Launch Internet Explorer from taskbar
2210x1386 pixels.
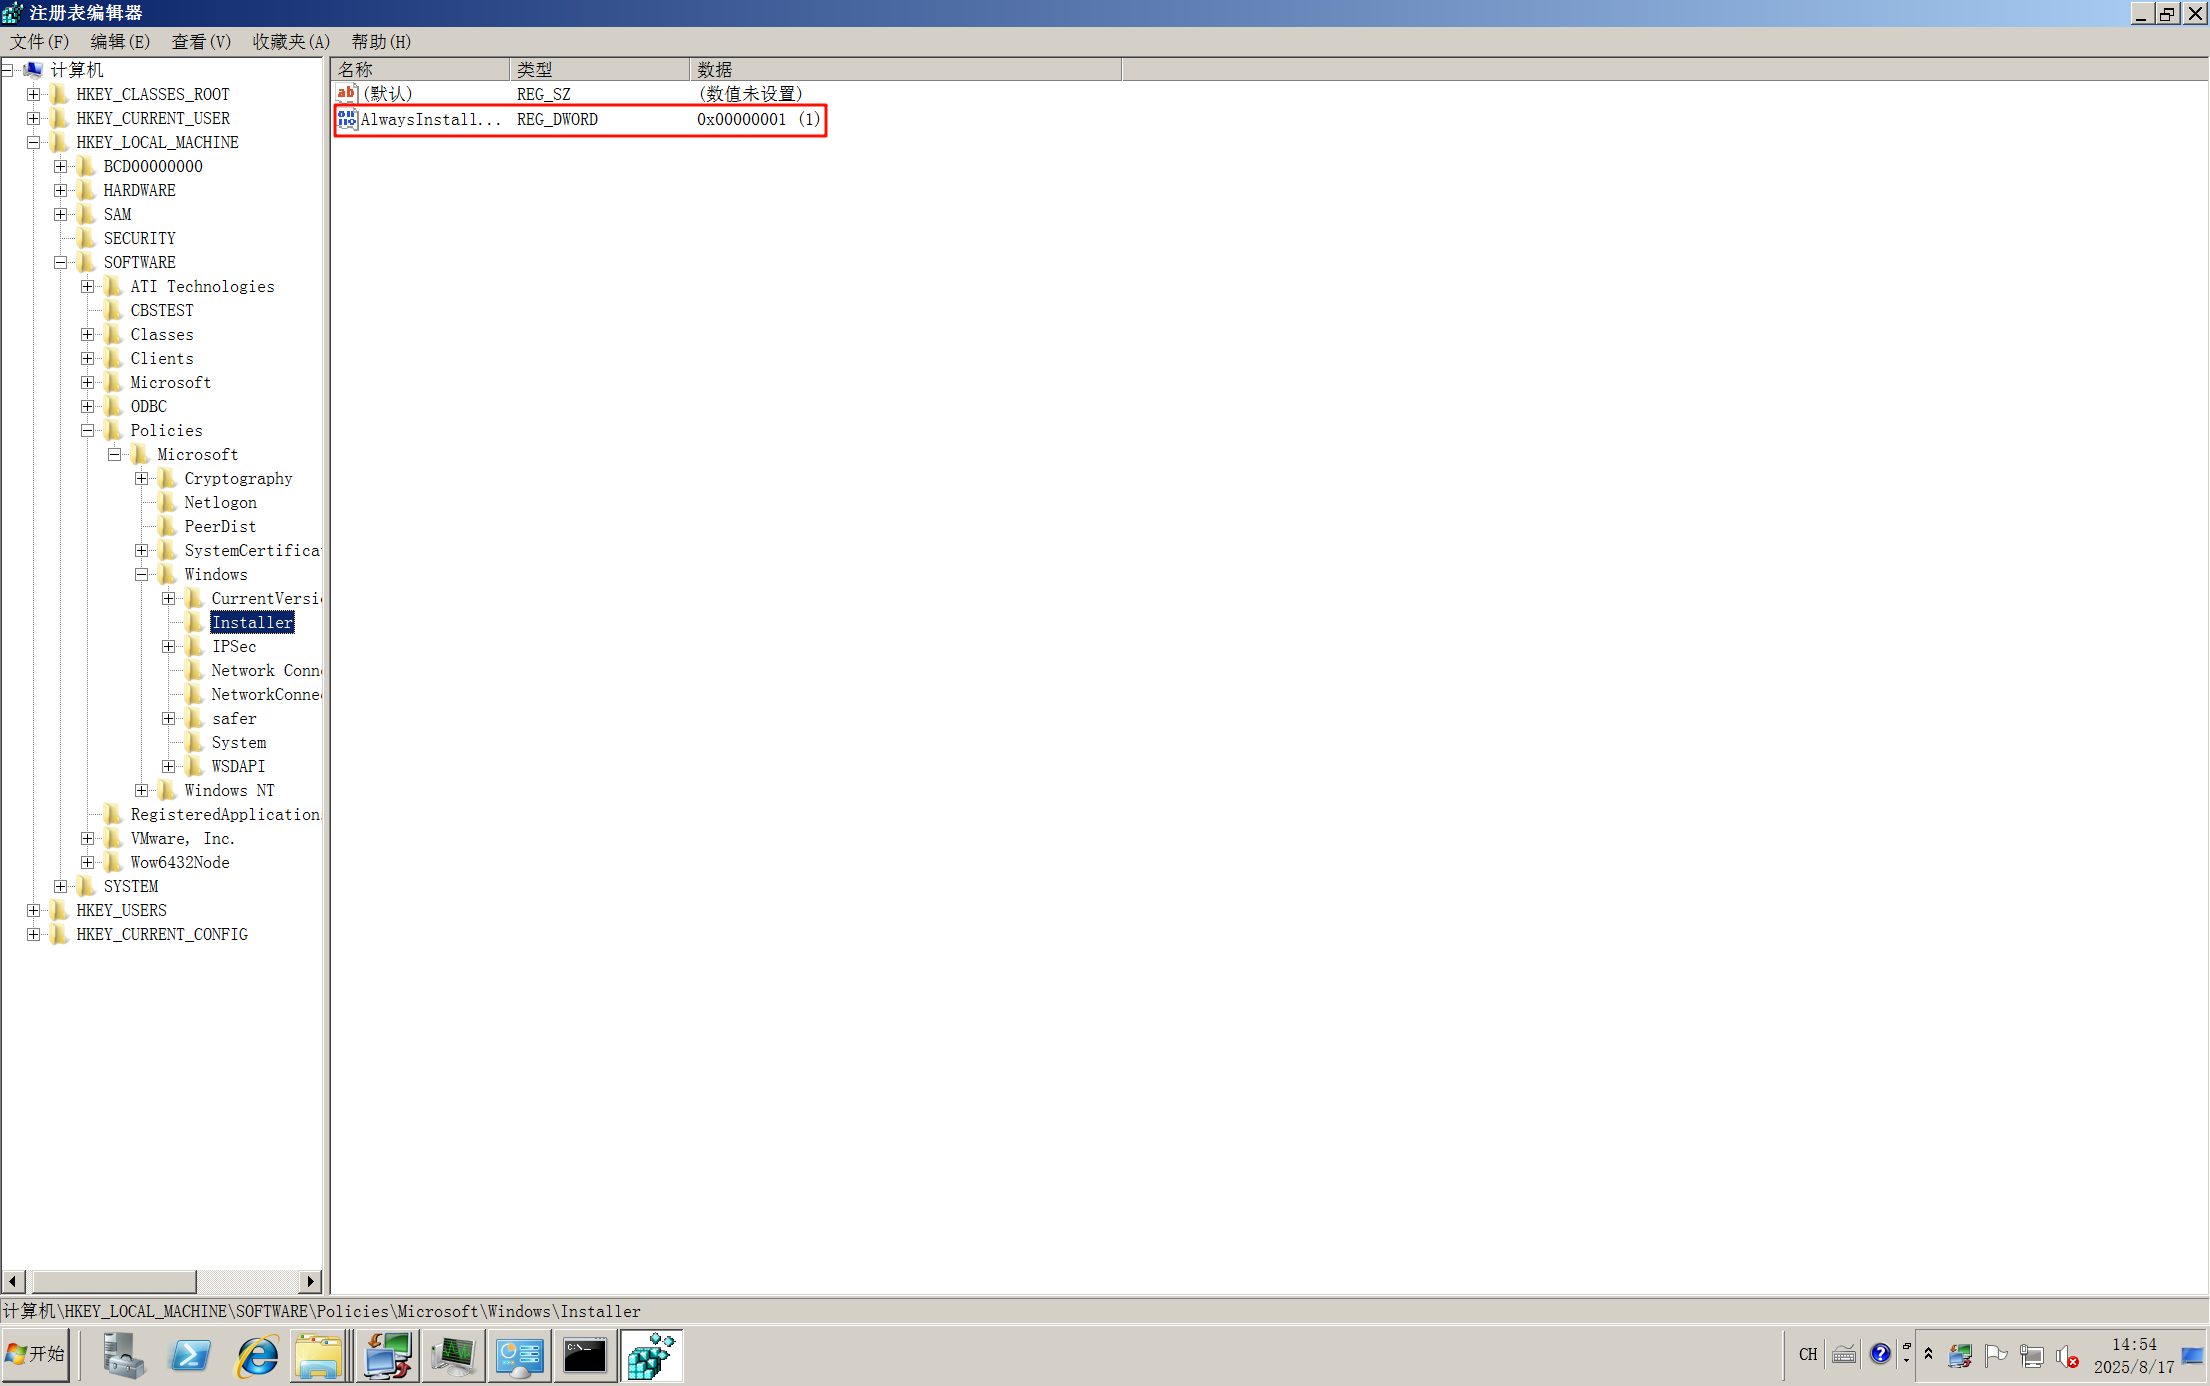[x=256, y=1356]
